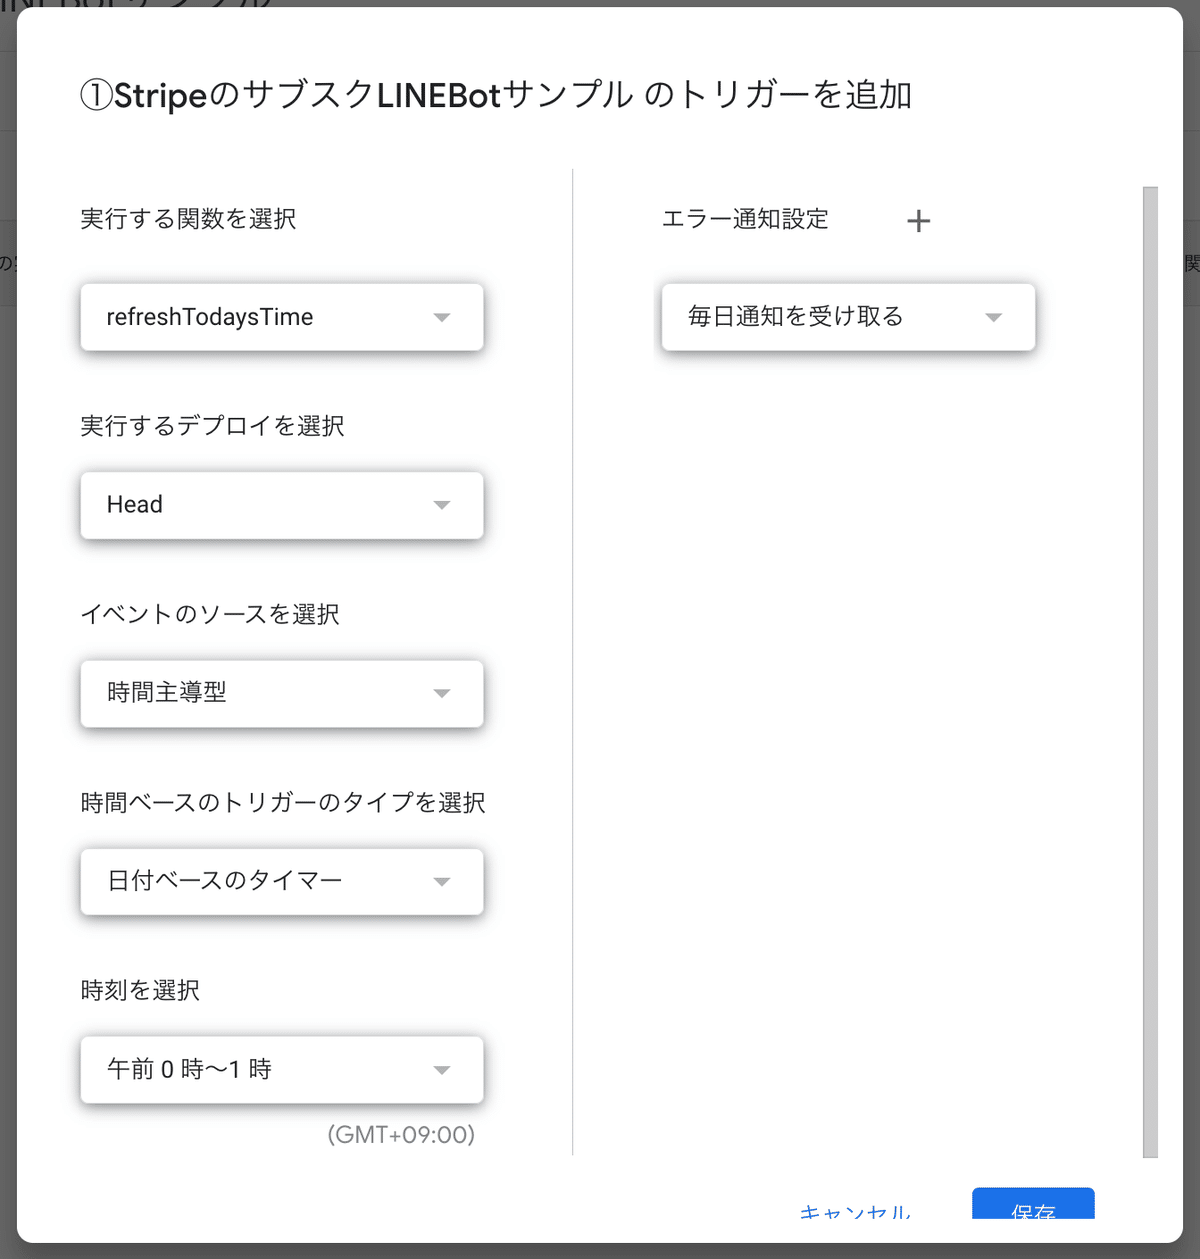The width and height of the screenshot is (1200, 1259).
Task: Click the blue 保存 button
Action: tap(1033, 1205)
